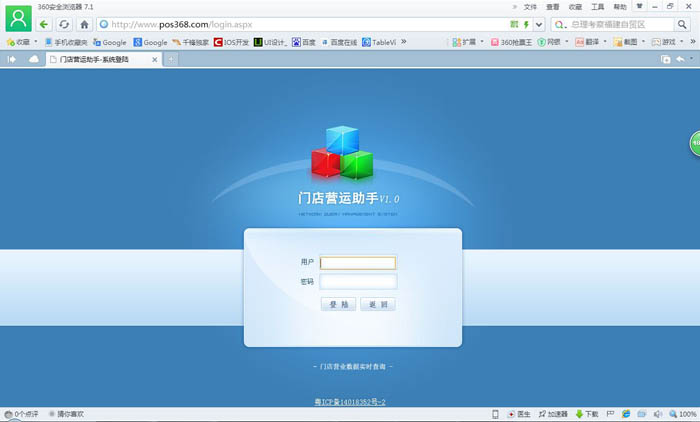Reload the page with the refresh icon
This screenshot has height=422, width=700.
(x=64, y=24)
